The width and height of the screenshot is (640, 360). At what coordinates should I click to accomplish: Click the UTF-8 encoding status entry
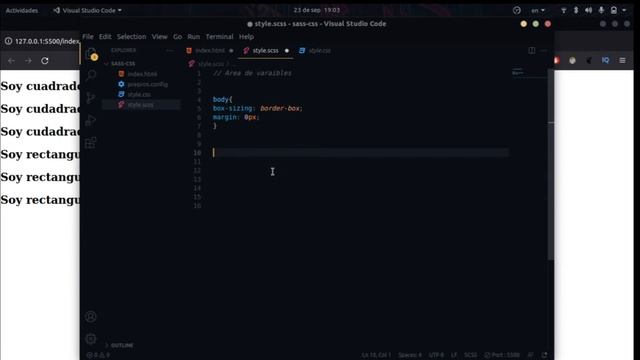pyautogui.click(x=436, y=355)
